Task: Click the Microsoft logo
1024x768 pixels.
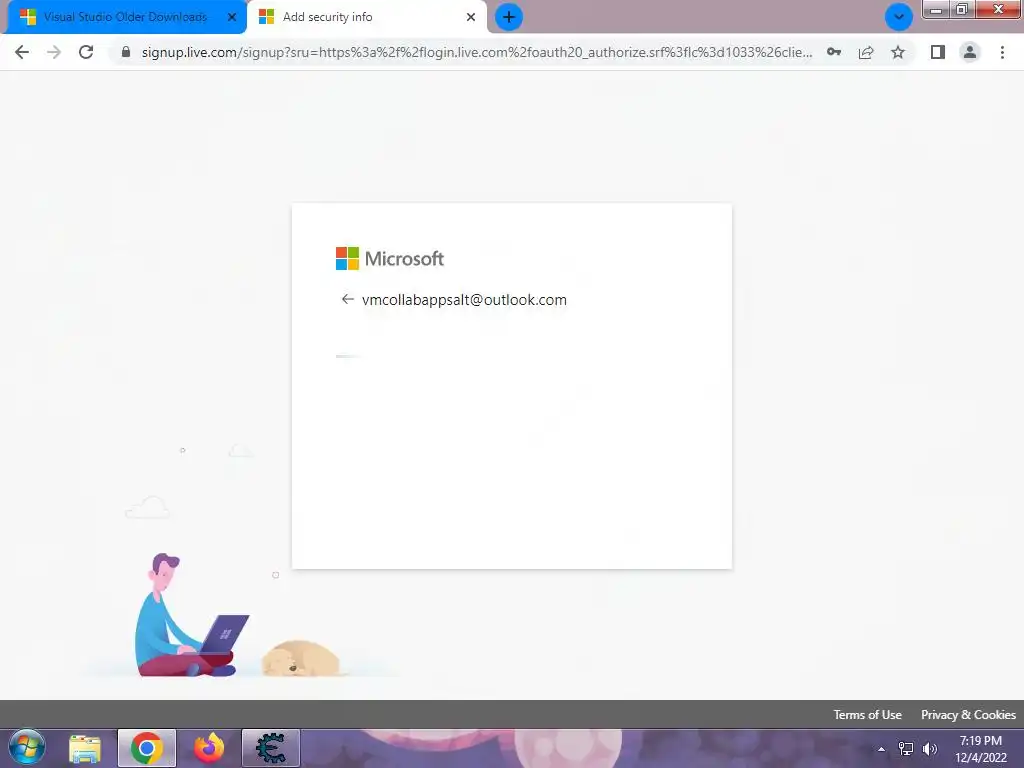Action: [x=390, y=259]
